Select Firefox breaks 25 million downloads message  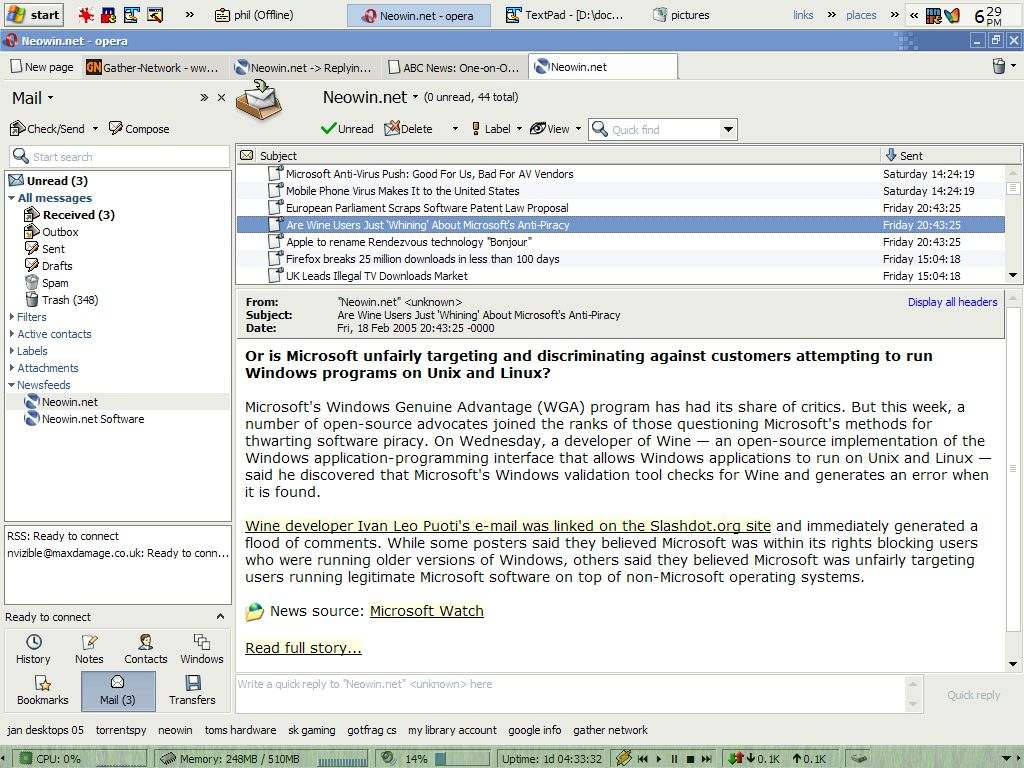coord(620,259)
